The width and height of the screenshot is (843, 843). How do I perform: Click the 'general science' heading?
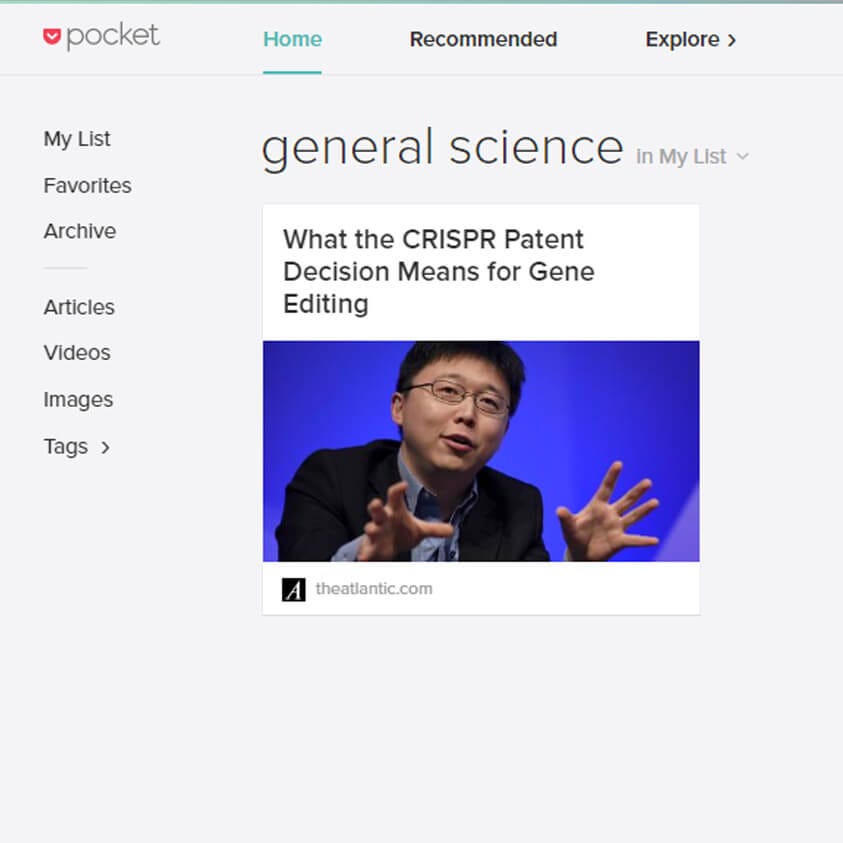point(442,148)
